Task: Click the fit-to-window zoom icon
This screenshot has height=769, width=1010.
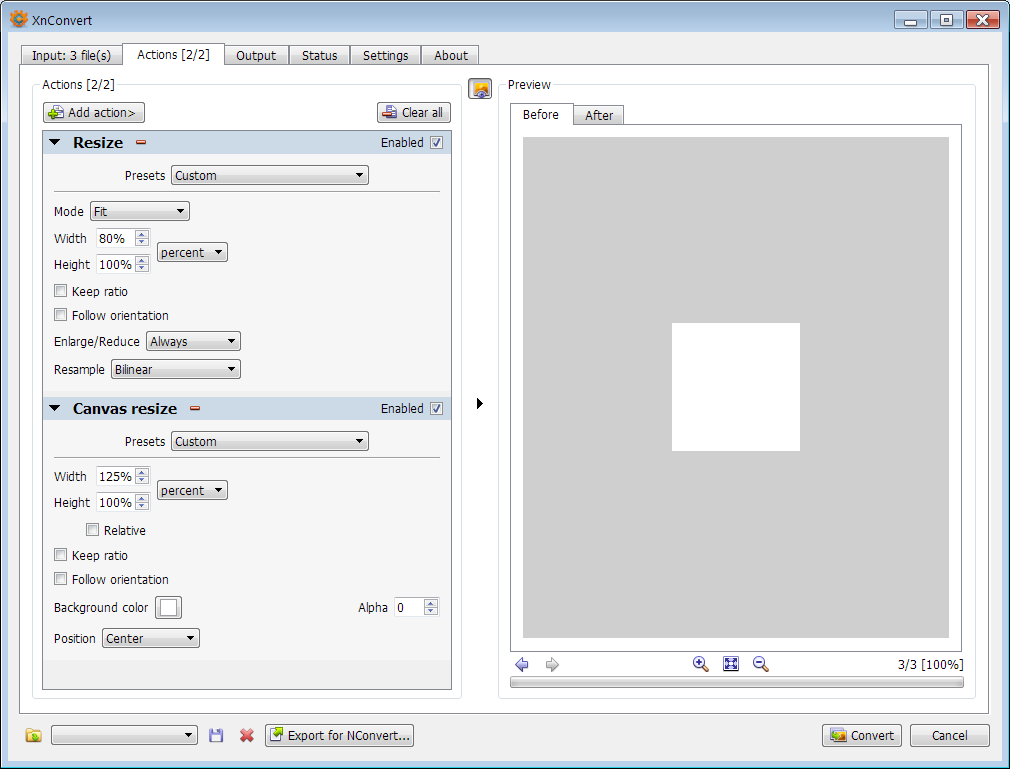Action: click(731, 664)
